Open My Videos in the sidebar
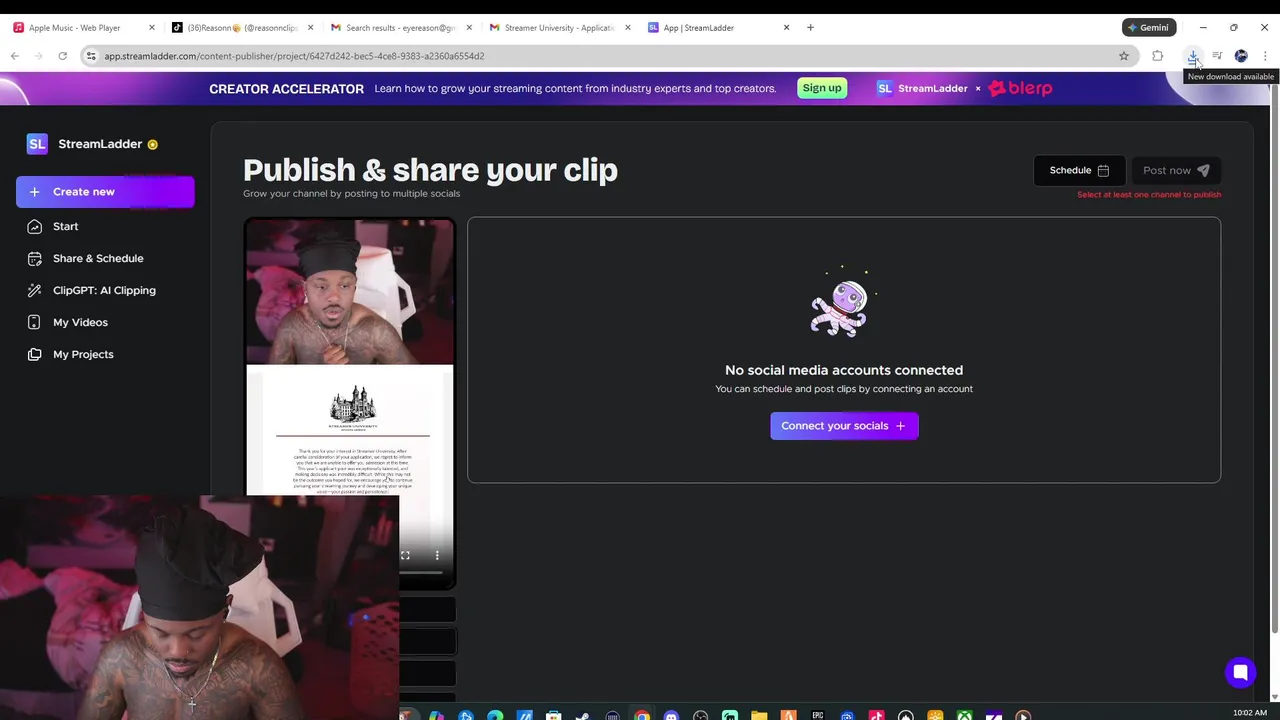1280x720 pixels. [80, 322]
